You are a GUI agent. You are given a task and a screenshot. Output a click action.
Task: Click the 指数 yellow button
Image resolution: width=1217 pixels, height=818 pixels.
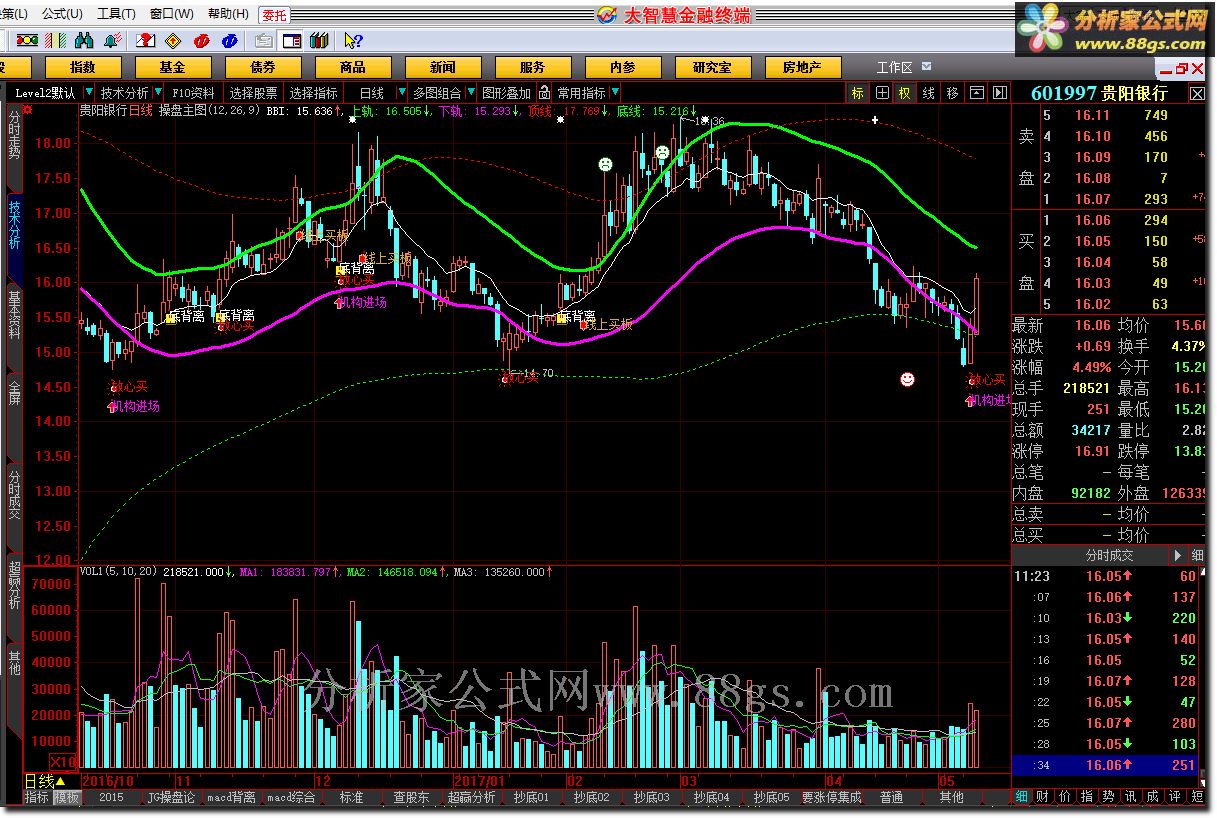pyautogui.click(x=83, y=67)
